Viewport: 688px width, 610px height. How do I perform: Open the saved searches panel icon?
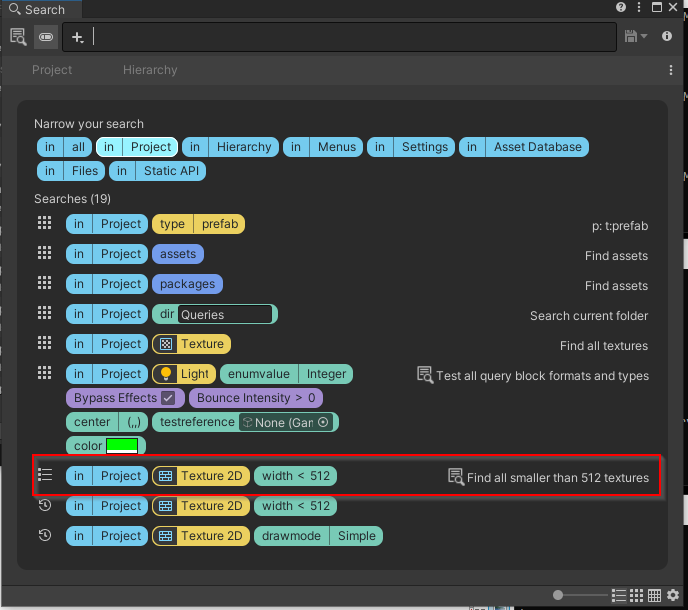[x=18, y=37]
